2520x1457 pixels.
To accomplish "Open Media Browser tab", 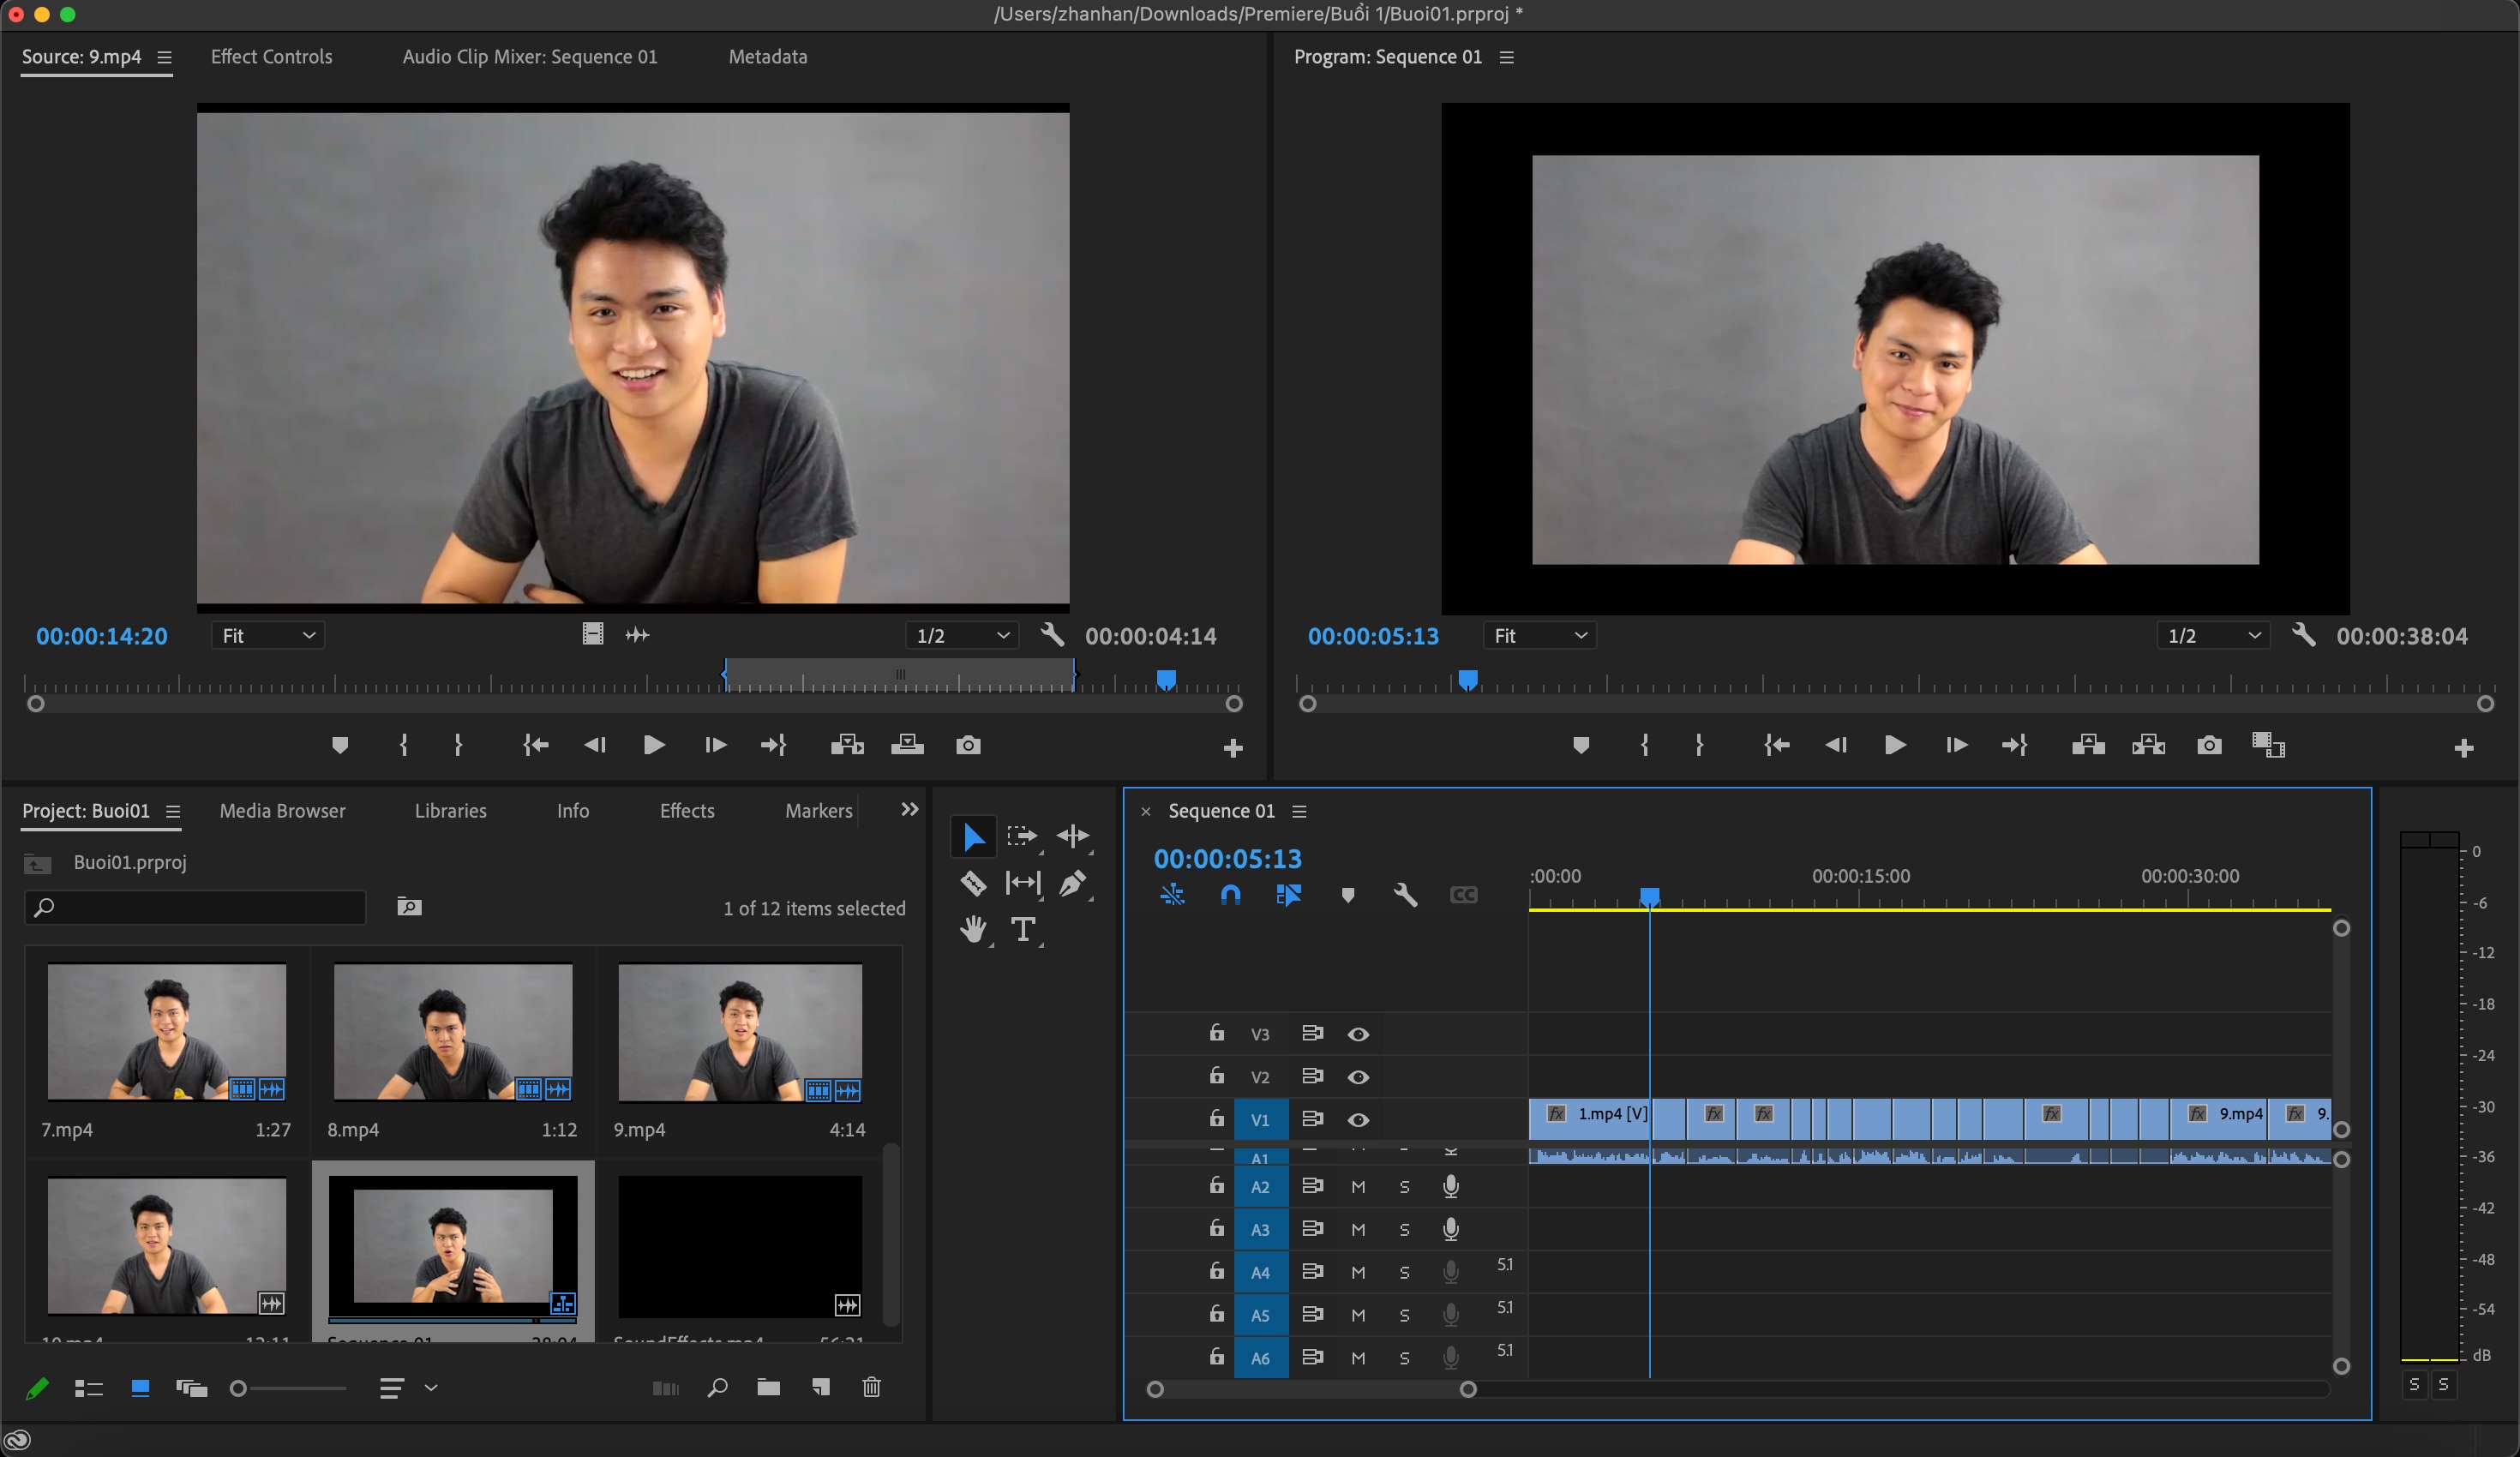I will pos(282,811).
